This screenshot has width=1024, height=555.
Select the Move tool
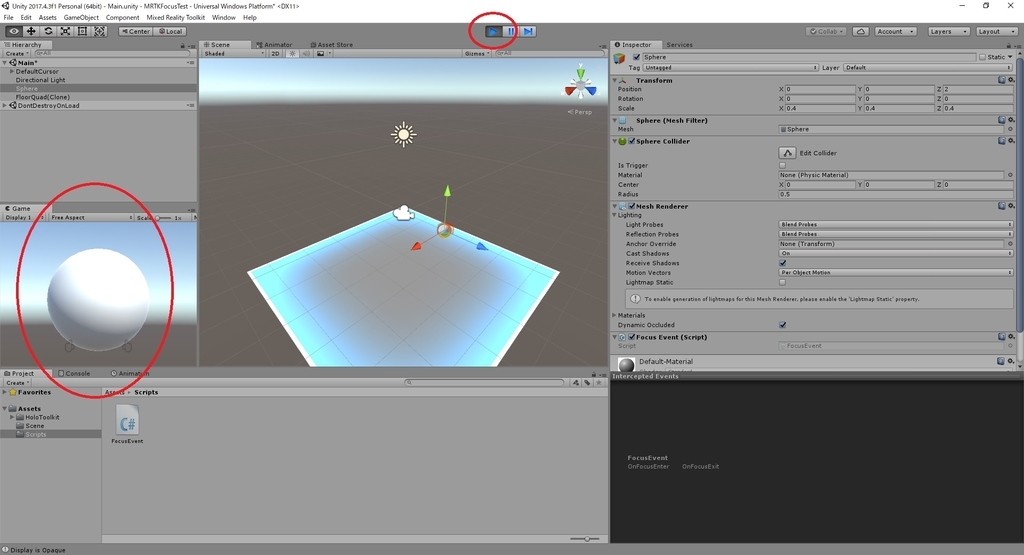coord(31,31)
